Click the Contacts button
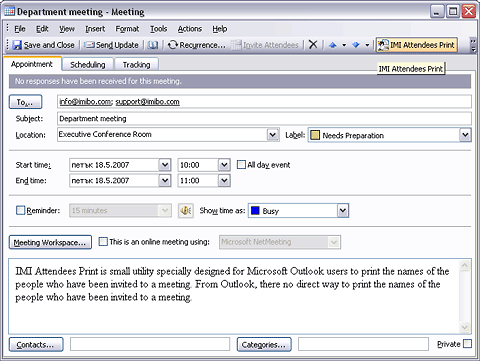 pyautogui.click(x=36, y=344)
